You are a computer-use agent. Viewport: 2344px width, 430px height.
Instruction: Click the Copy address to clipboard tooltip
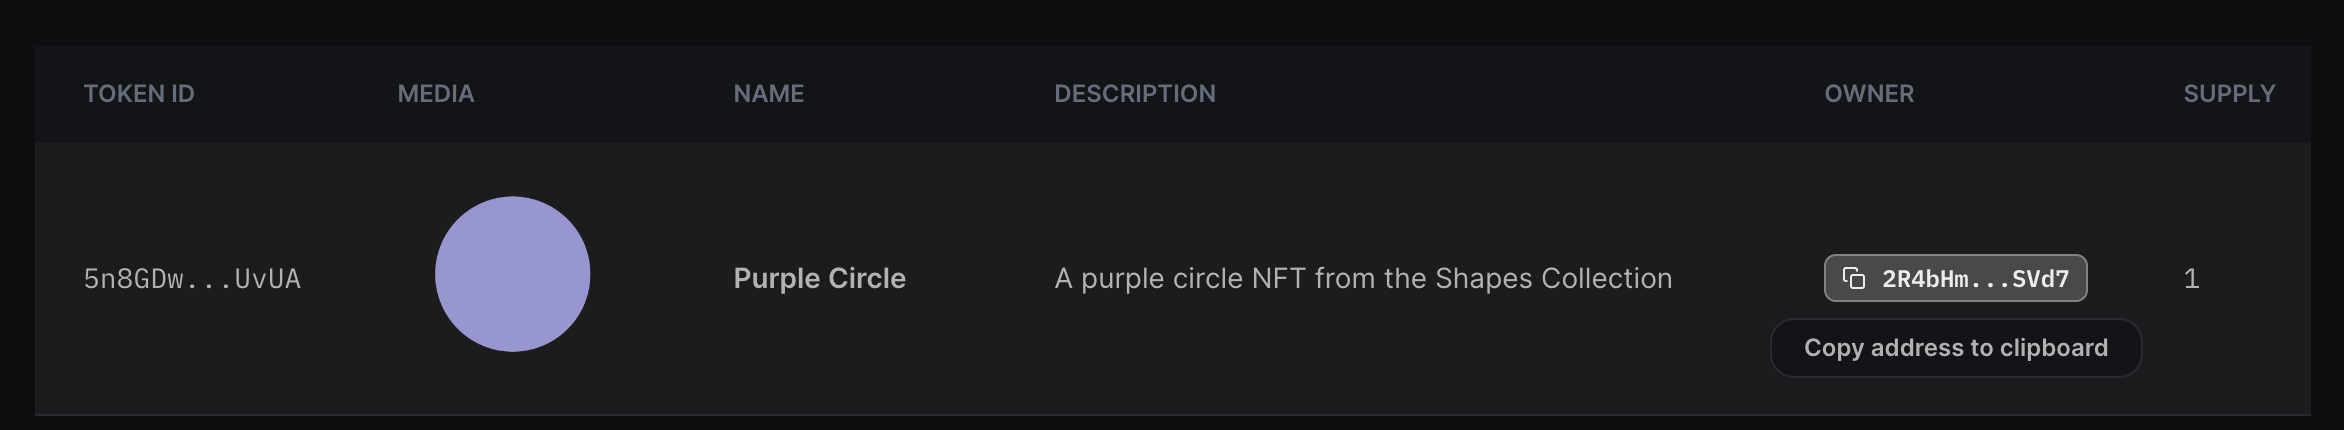(1956, 348)
